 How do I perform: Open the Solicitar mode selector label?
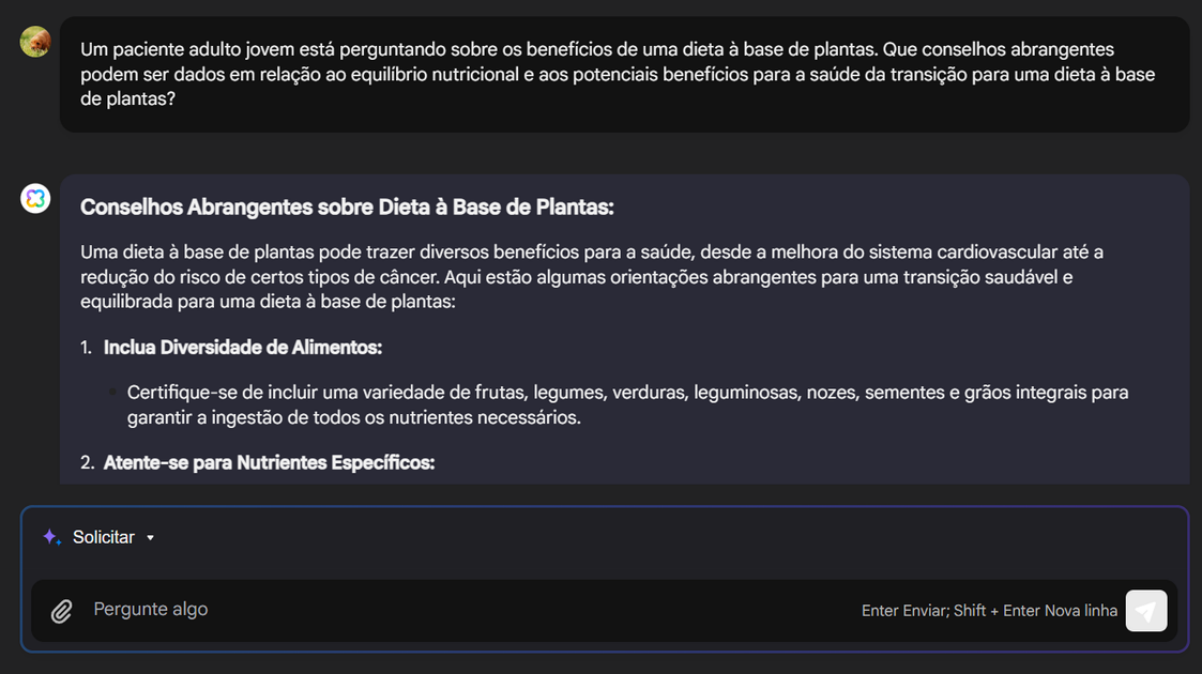pyautogui.click(x=103, y=537)
